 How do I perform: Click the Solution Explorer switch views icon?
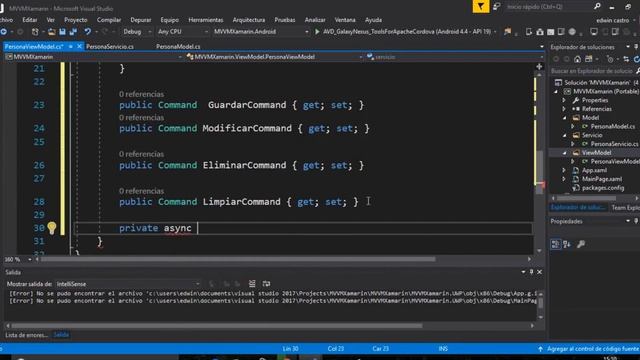click(x=588, y=59)
